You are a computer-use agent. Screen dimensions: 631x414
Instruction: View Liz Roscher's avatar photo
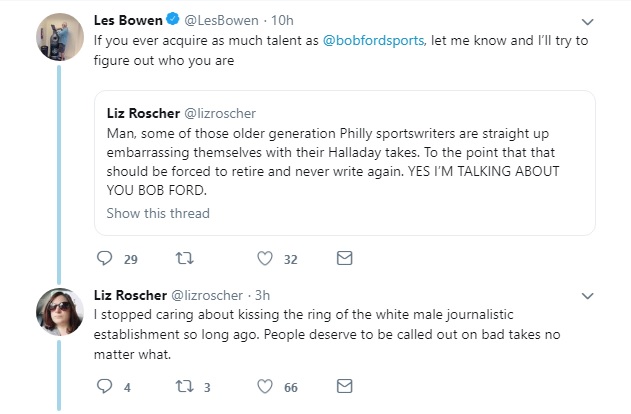(59, 311)
